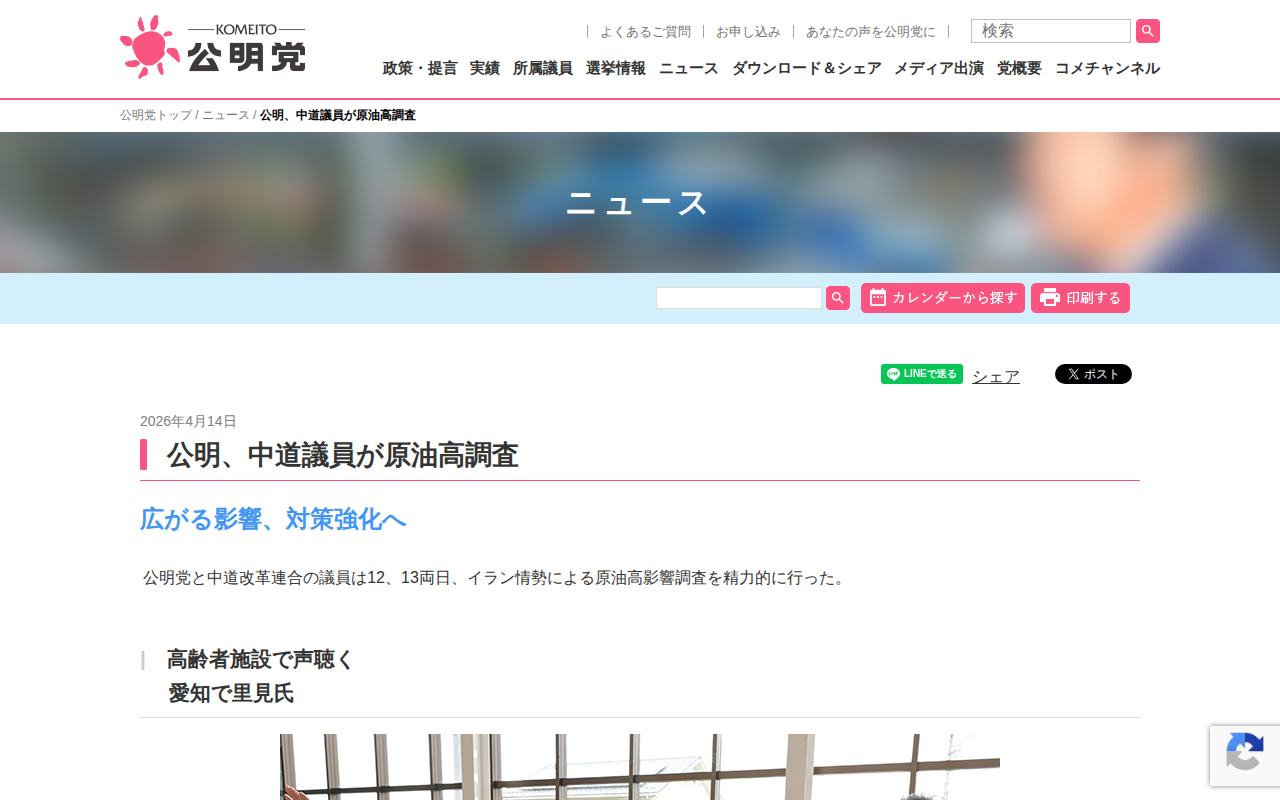Click the headline 公明、中道議員が原油高調査

[x=342, y=455]
